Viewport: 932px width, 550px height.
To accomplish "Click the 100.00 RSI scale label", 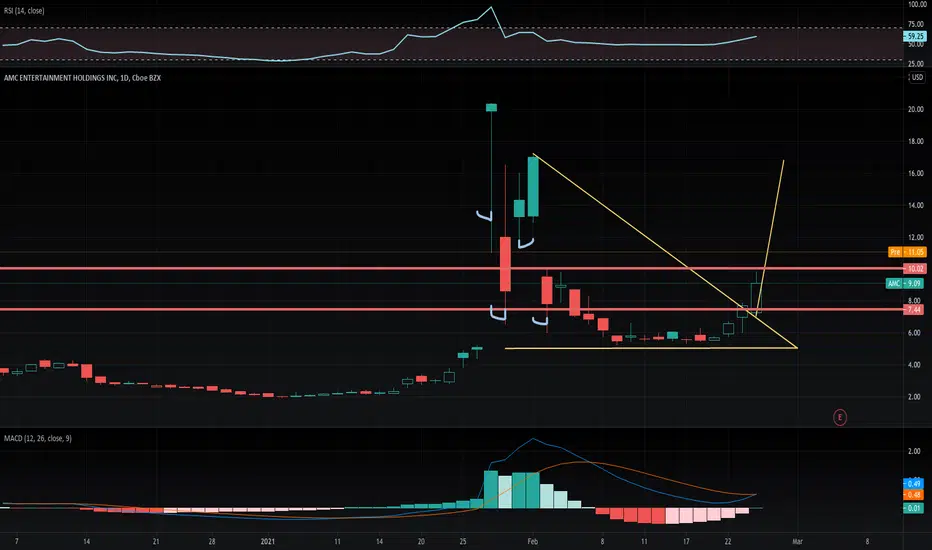I will [917, 4].
